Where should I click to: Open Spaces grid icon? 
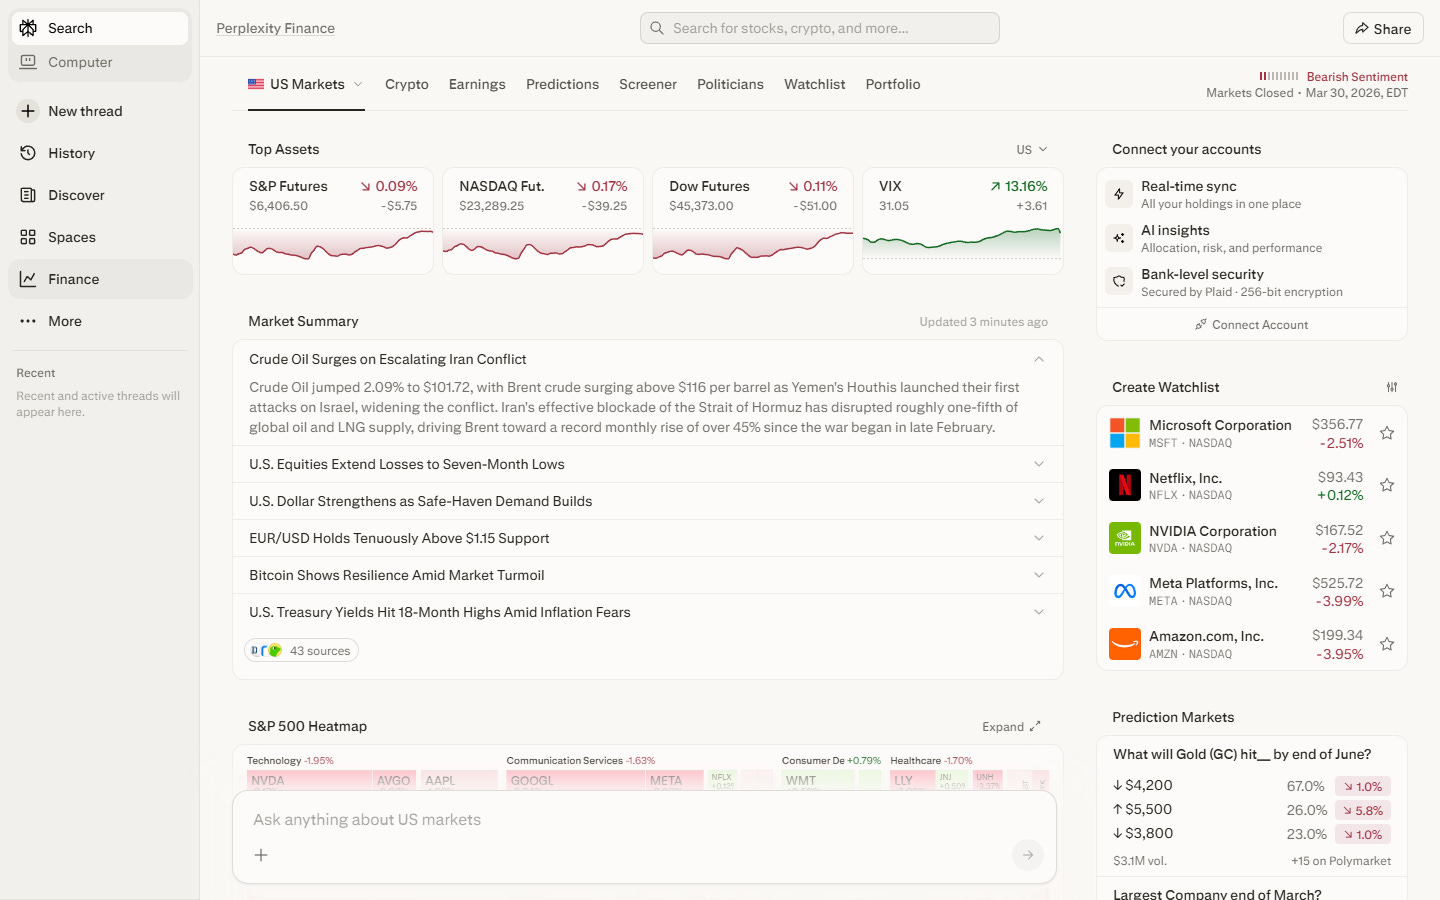28,237
